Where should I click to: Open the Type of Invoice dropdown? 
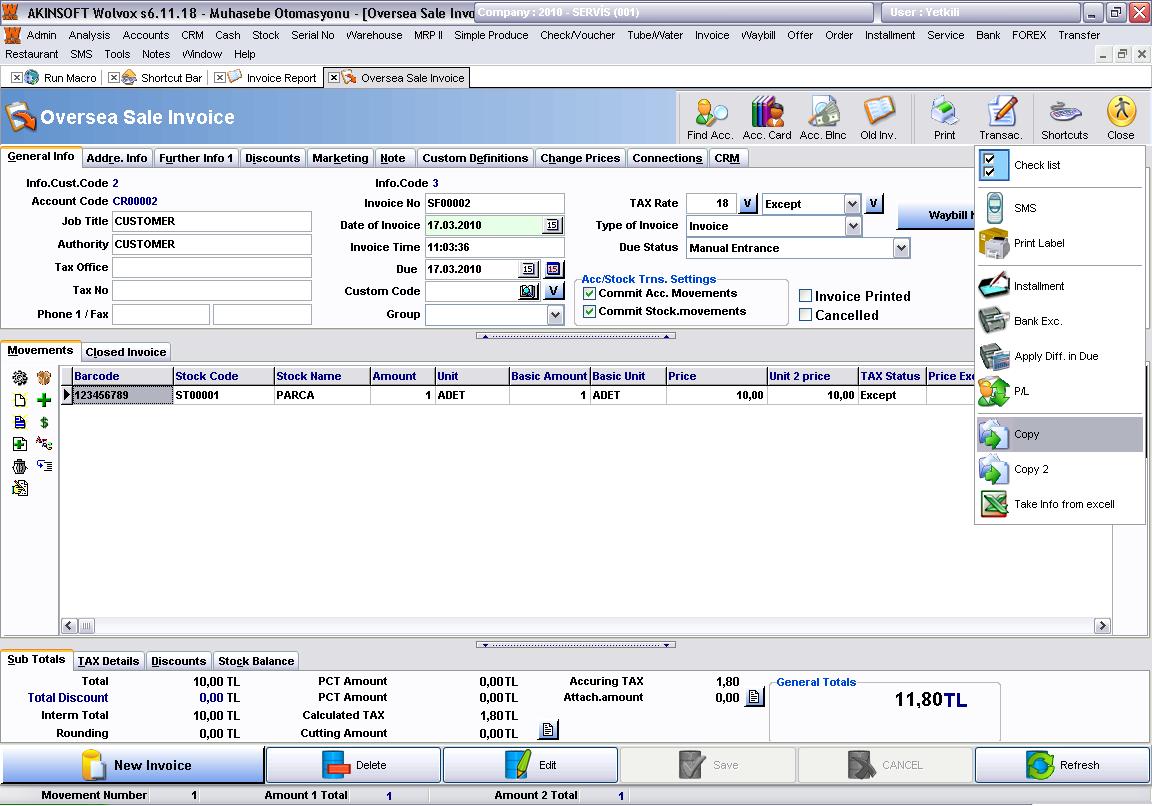[853, 226]
